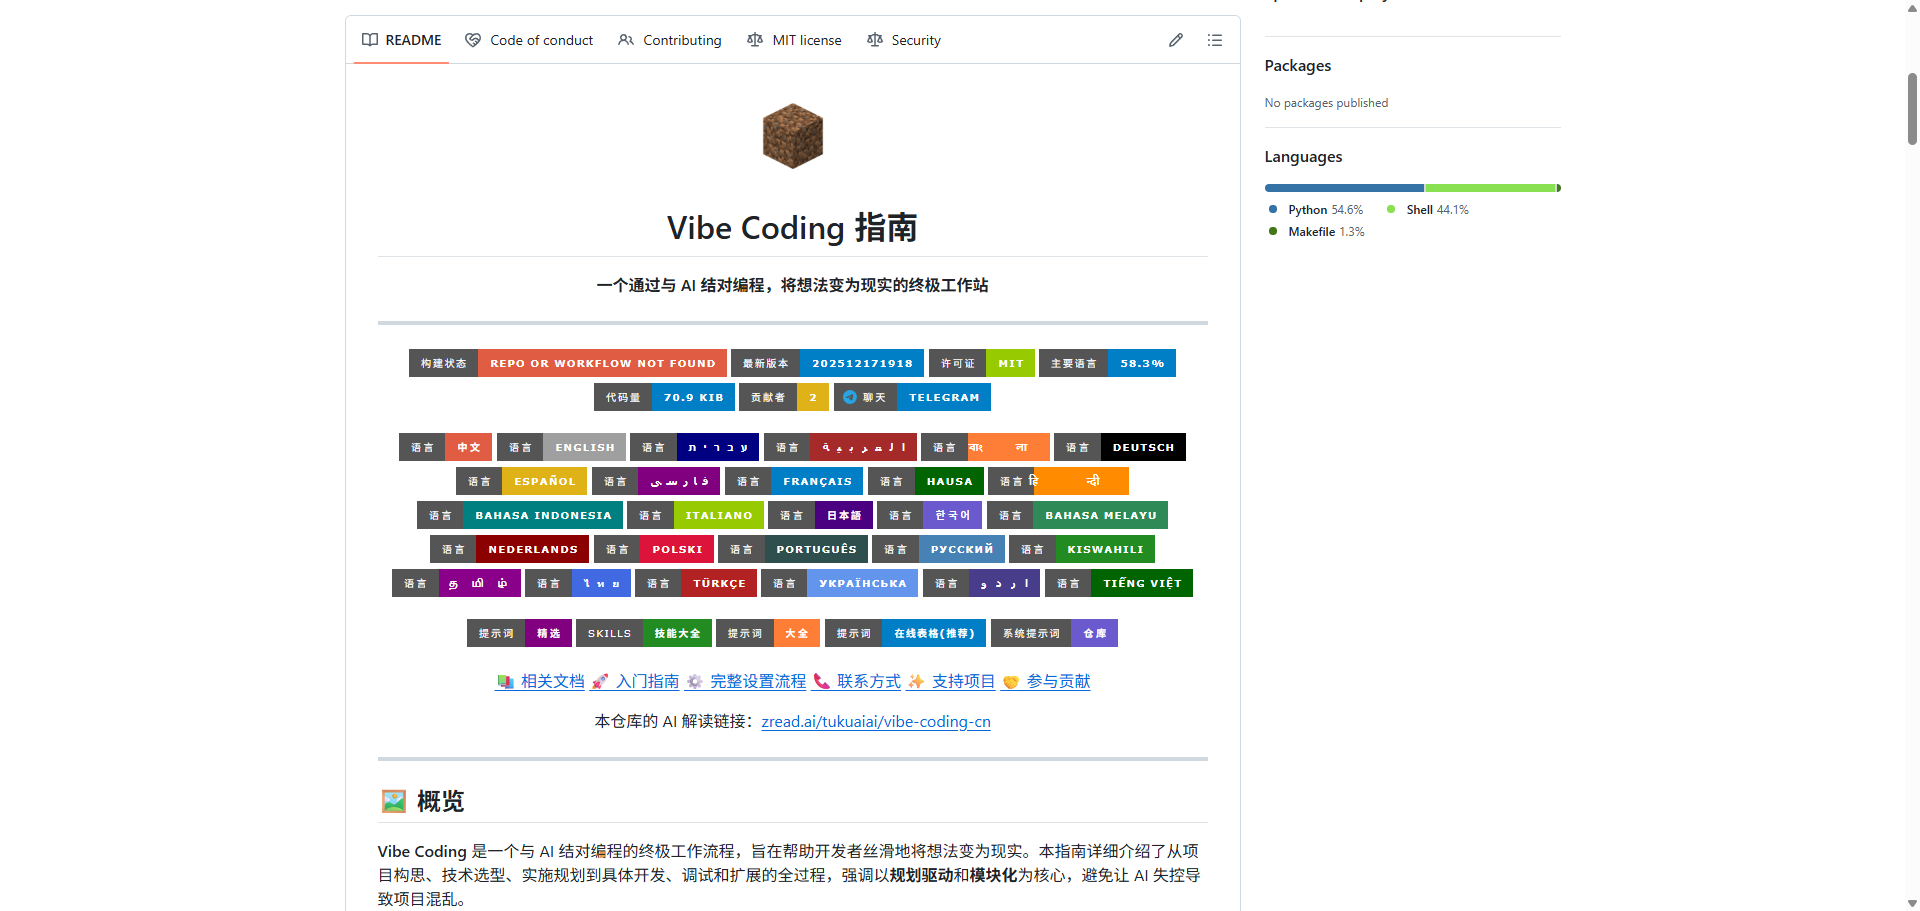
Task: Click the Shell 44.1% language entry
Action: [x=1428, y=210]
